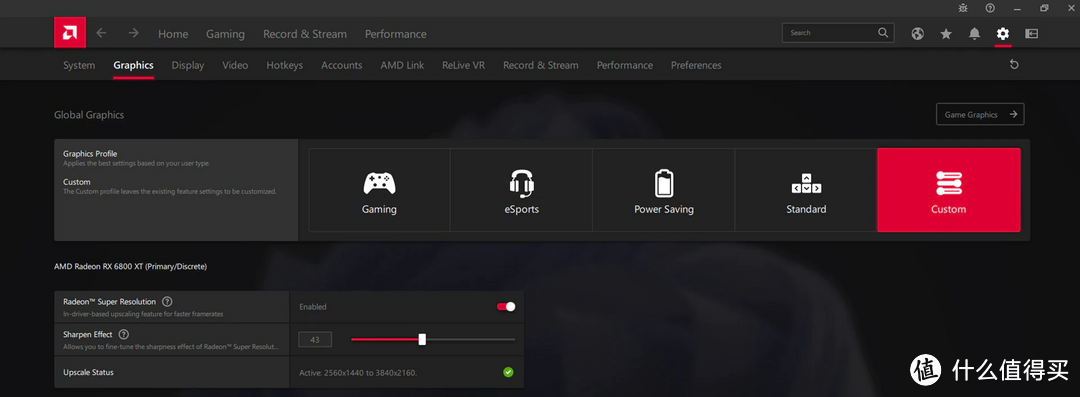Viewport: 1080px width, 397px height.
Task: Switch to the Hotkeys tab
Action: point(284,65)
